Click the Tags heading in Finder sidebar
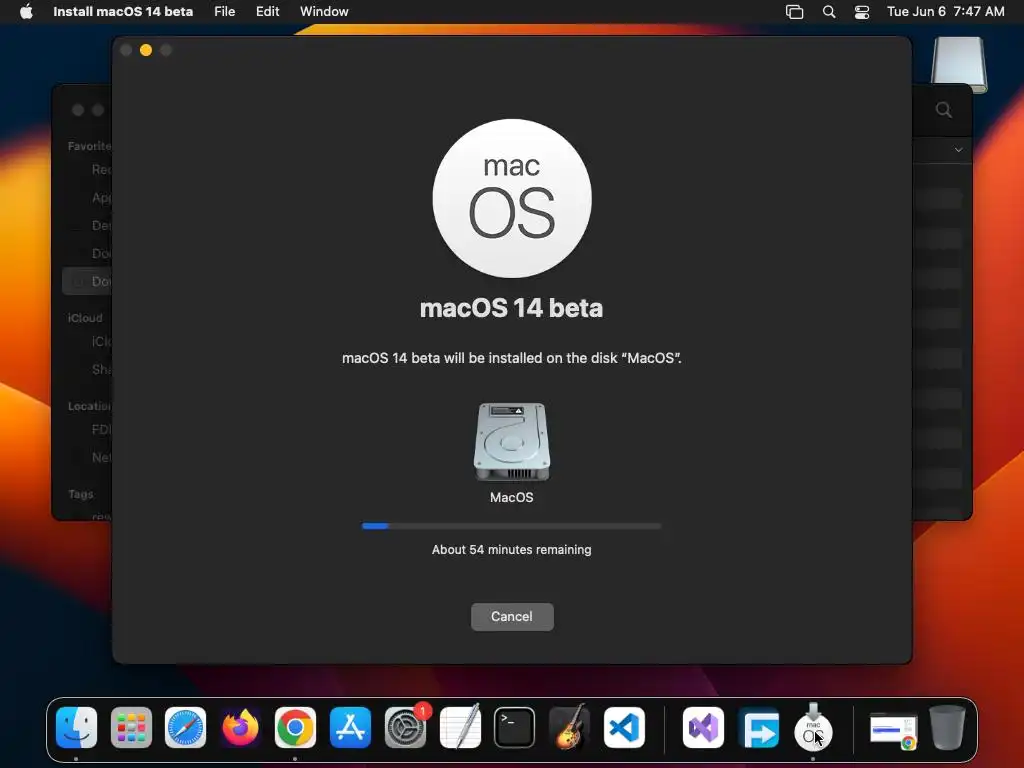The width and height of the screenshot is (1024, 768). click(81, 494)
